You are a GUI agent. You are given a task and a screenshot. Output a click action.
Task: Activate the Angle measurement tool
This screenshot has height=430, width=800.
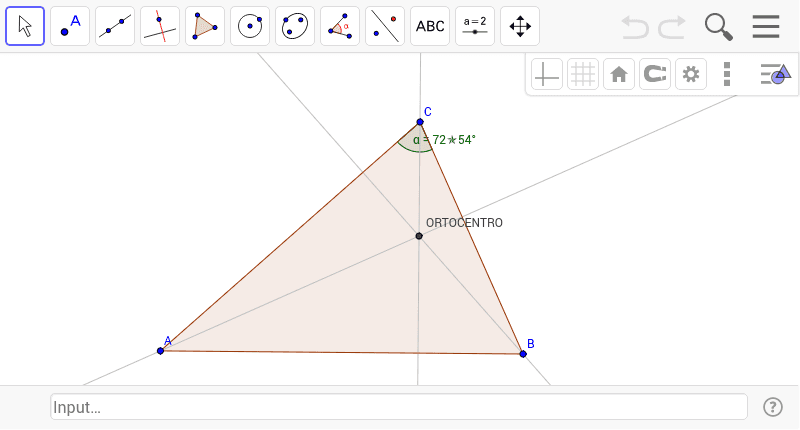pos(340,26)
